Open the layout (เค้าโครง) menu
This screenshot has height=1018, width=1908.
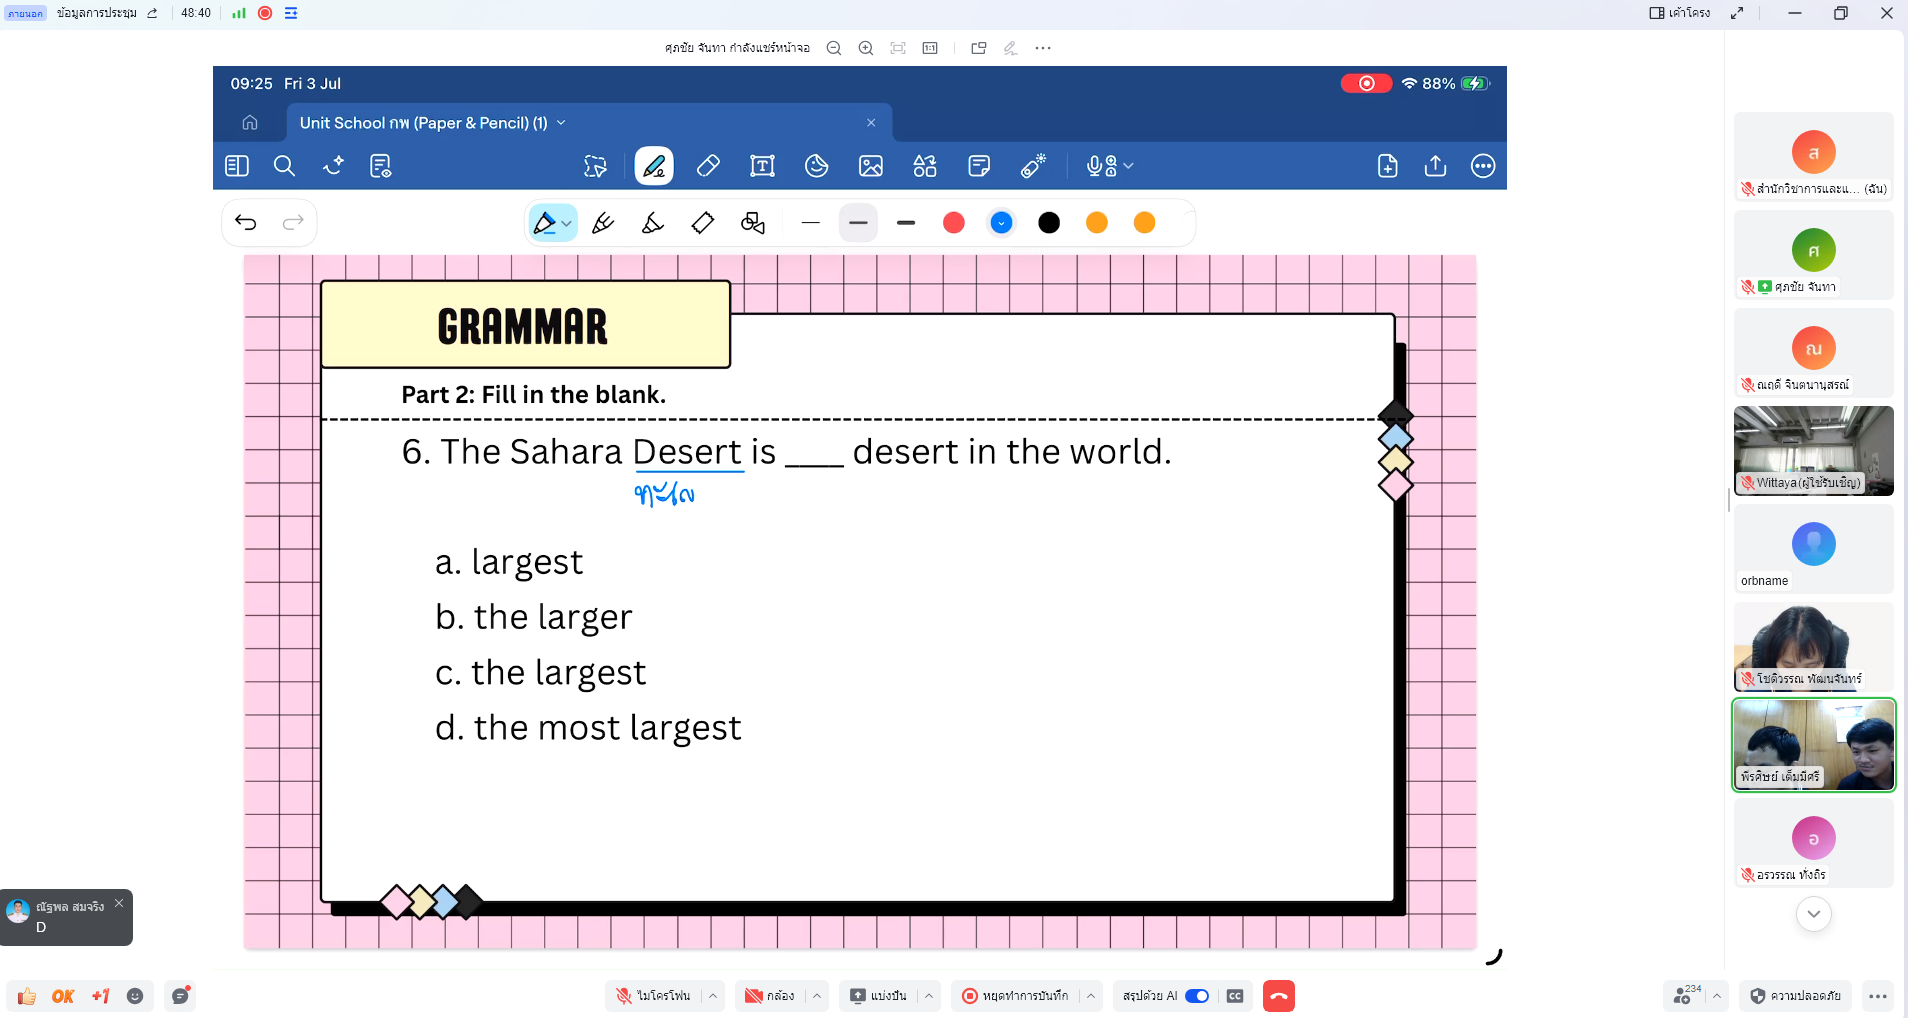pyautogui.click(x=1680, y=13)
